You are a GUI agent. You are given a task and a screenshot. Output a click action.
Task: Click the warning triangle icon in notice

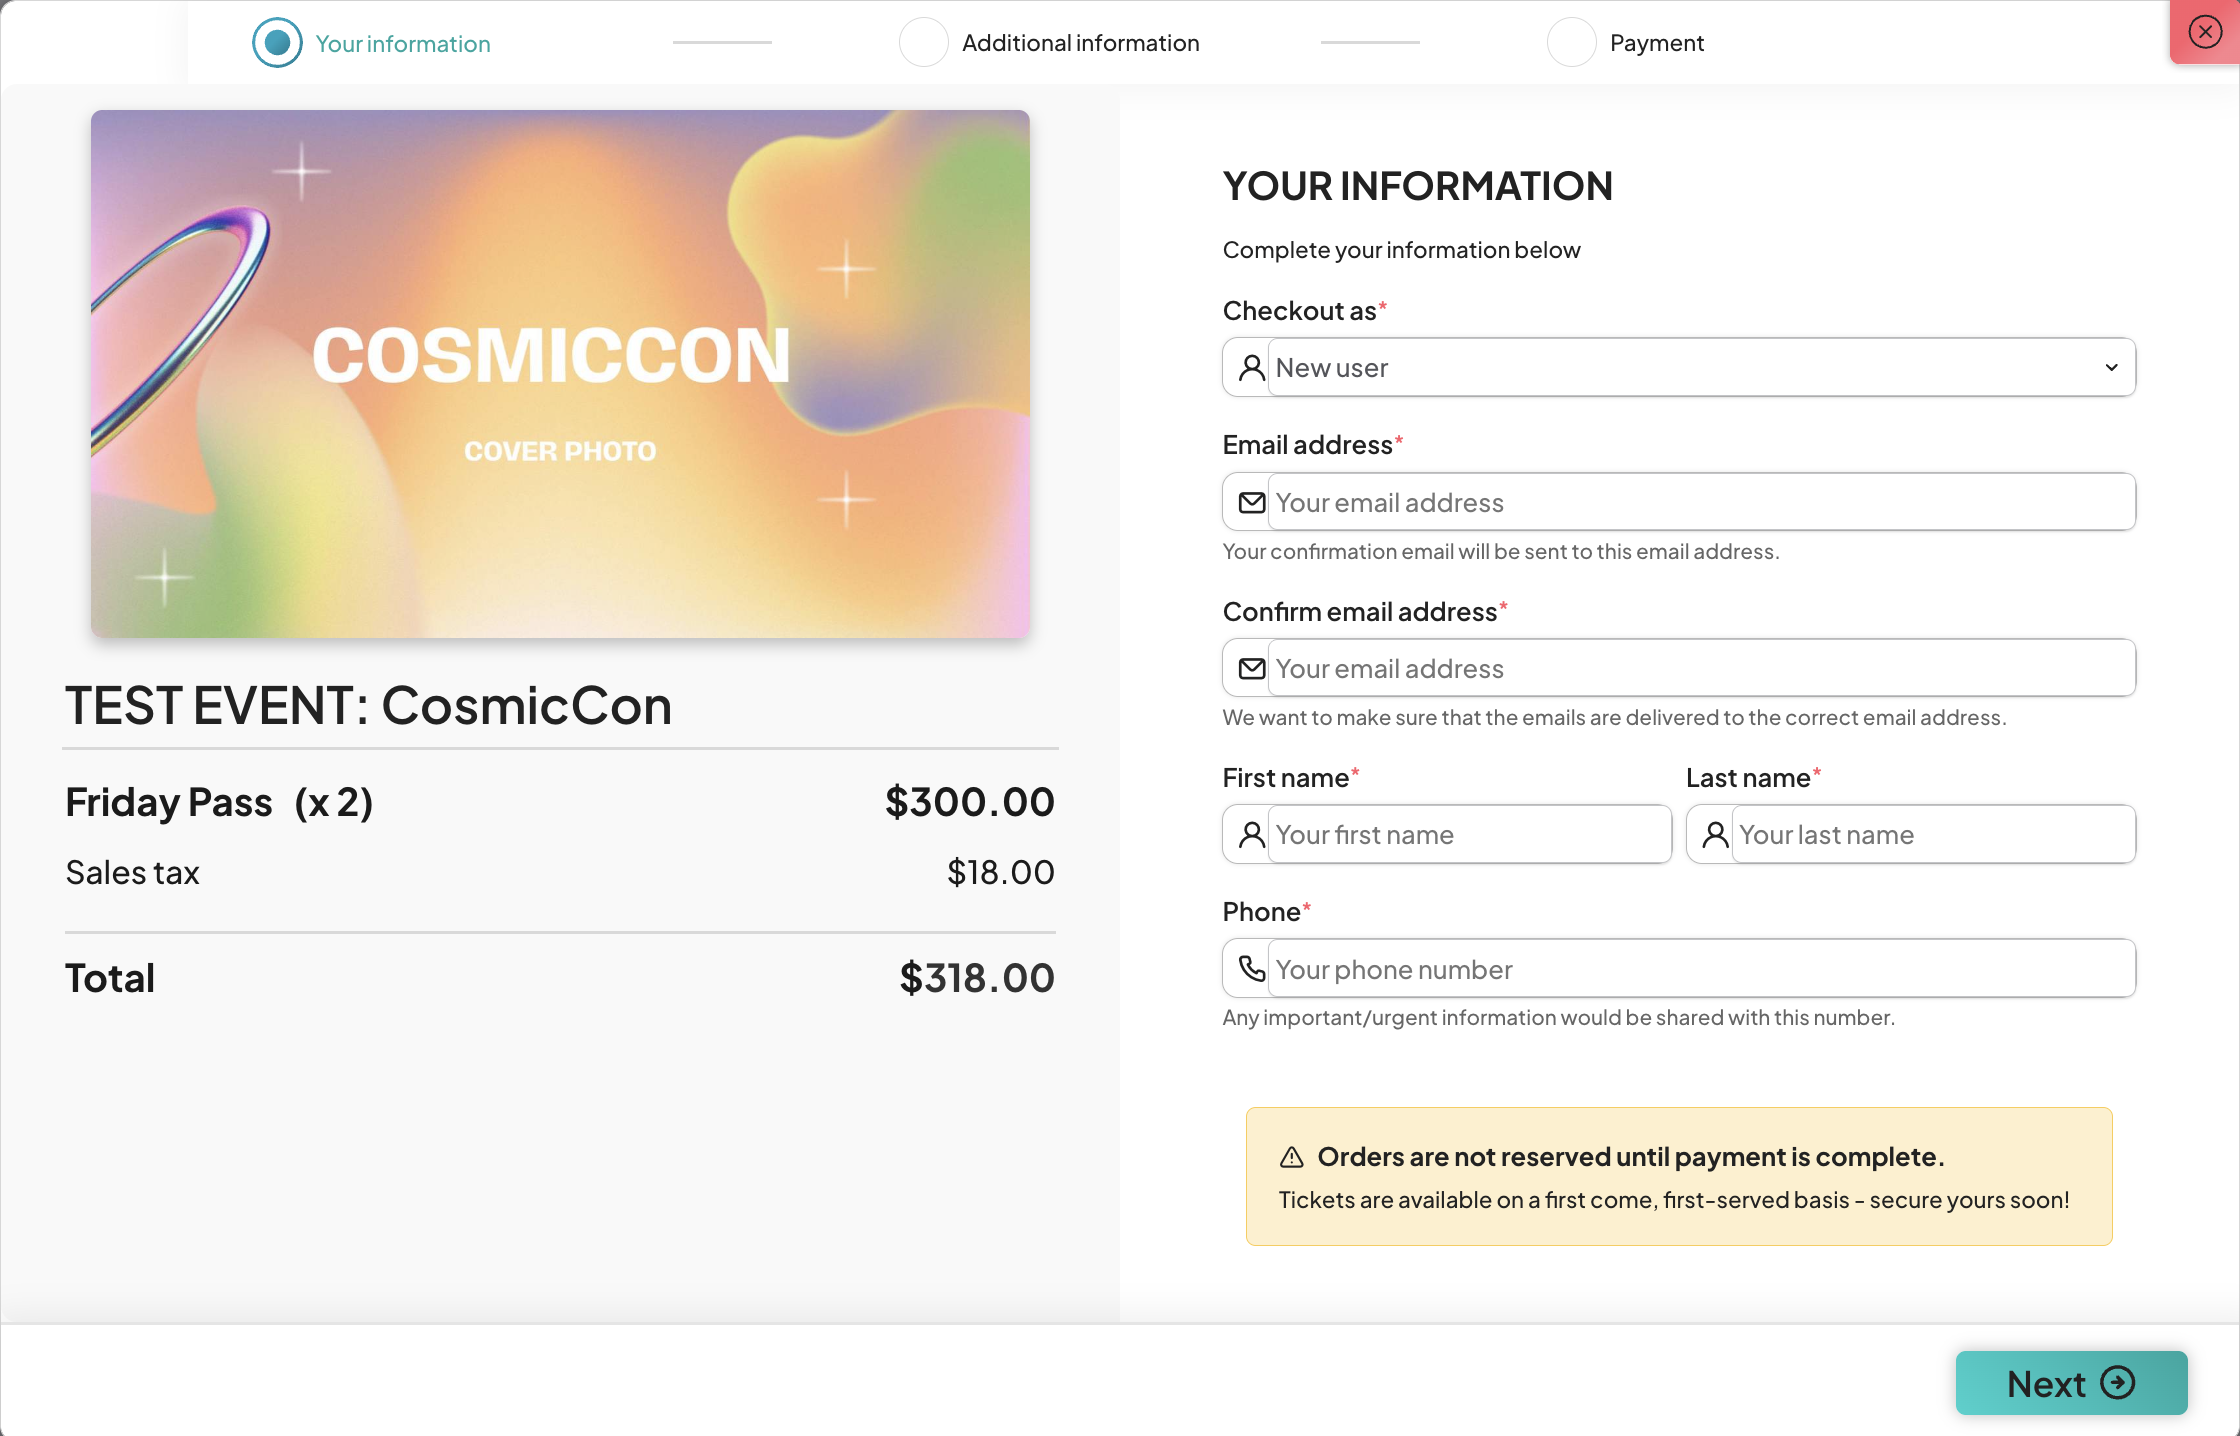1292,1157
